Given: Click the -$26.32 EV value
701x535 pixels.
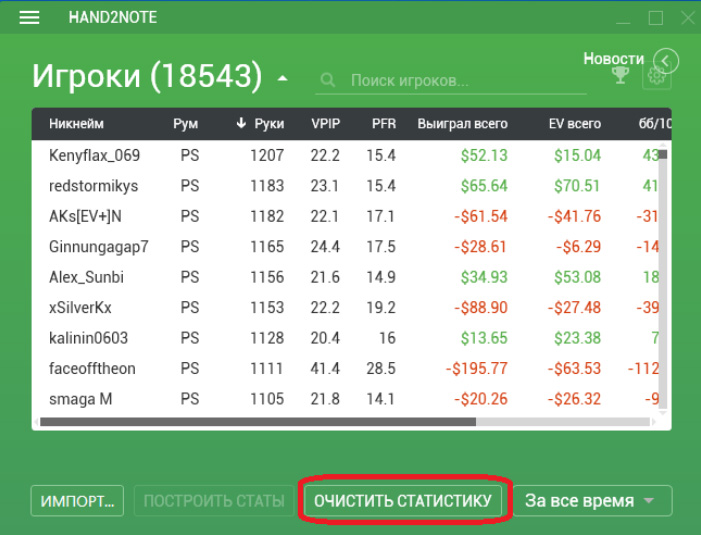Looking at the screenshot, I should 574,399.
